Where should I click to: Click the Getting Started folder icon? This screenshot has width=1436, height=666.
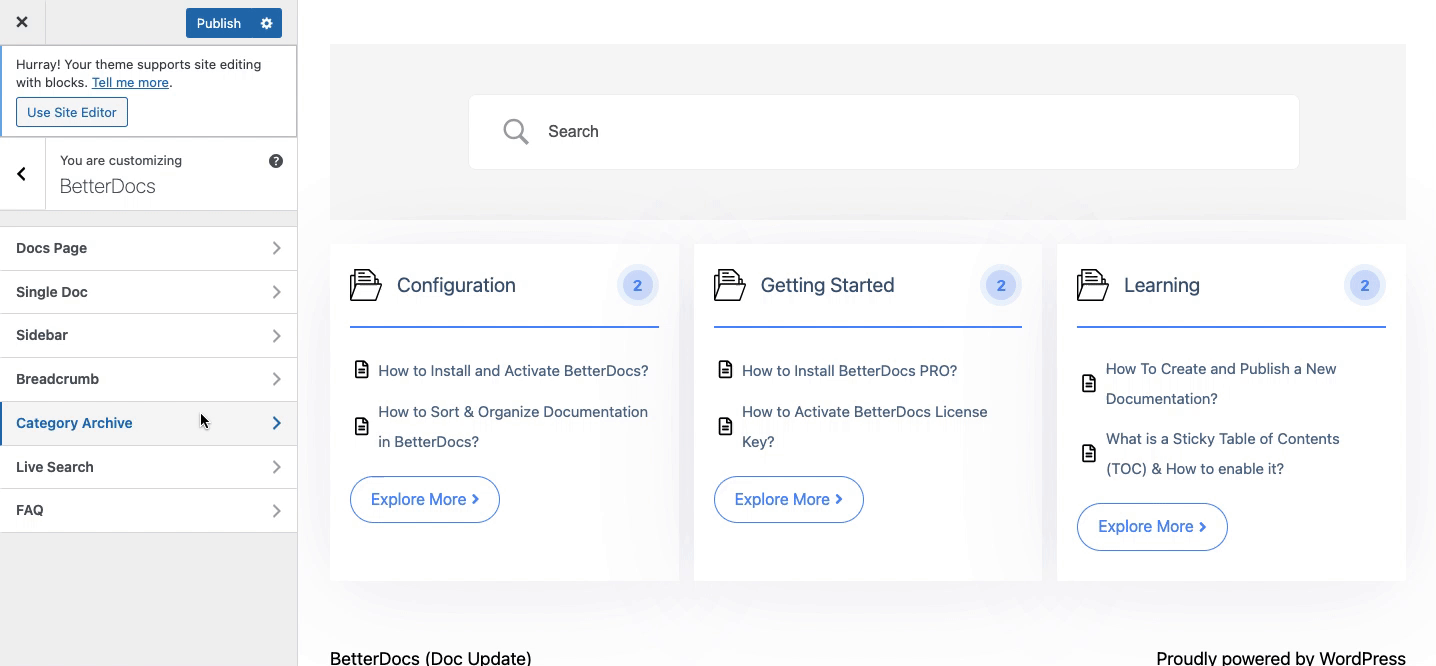pyautogui.click(x=729, y=285)
